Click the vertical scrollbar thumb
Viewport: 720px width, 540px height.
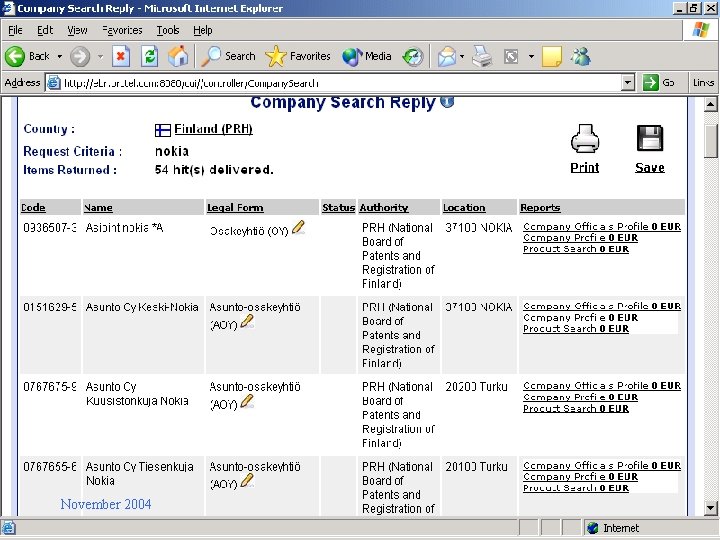[x=710, y=141]
